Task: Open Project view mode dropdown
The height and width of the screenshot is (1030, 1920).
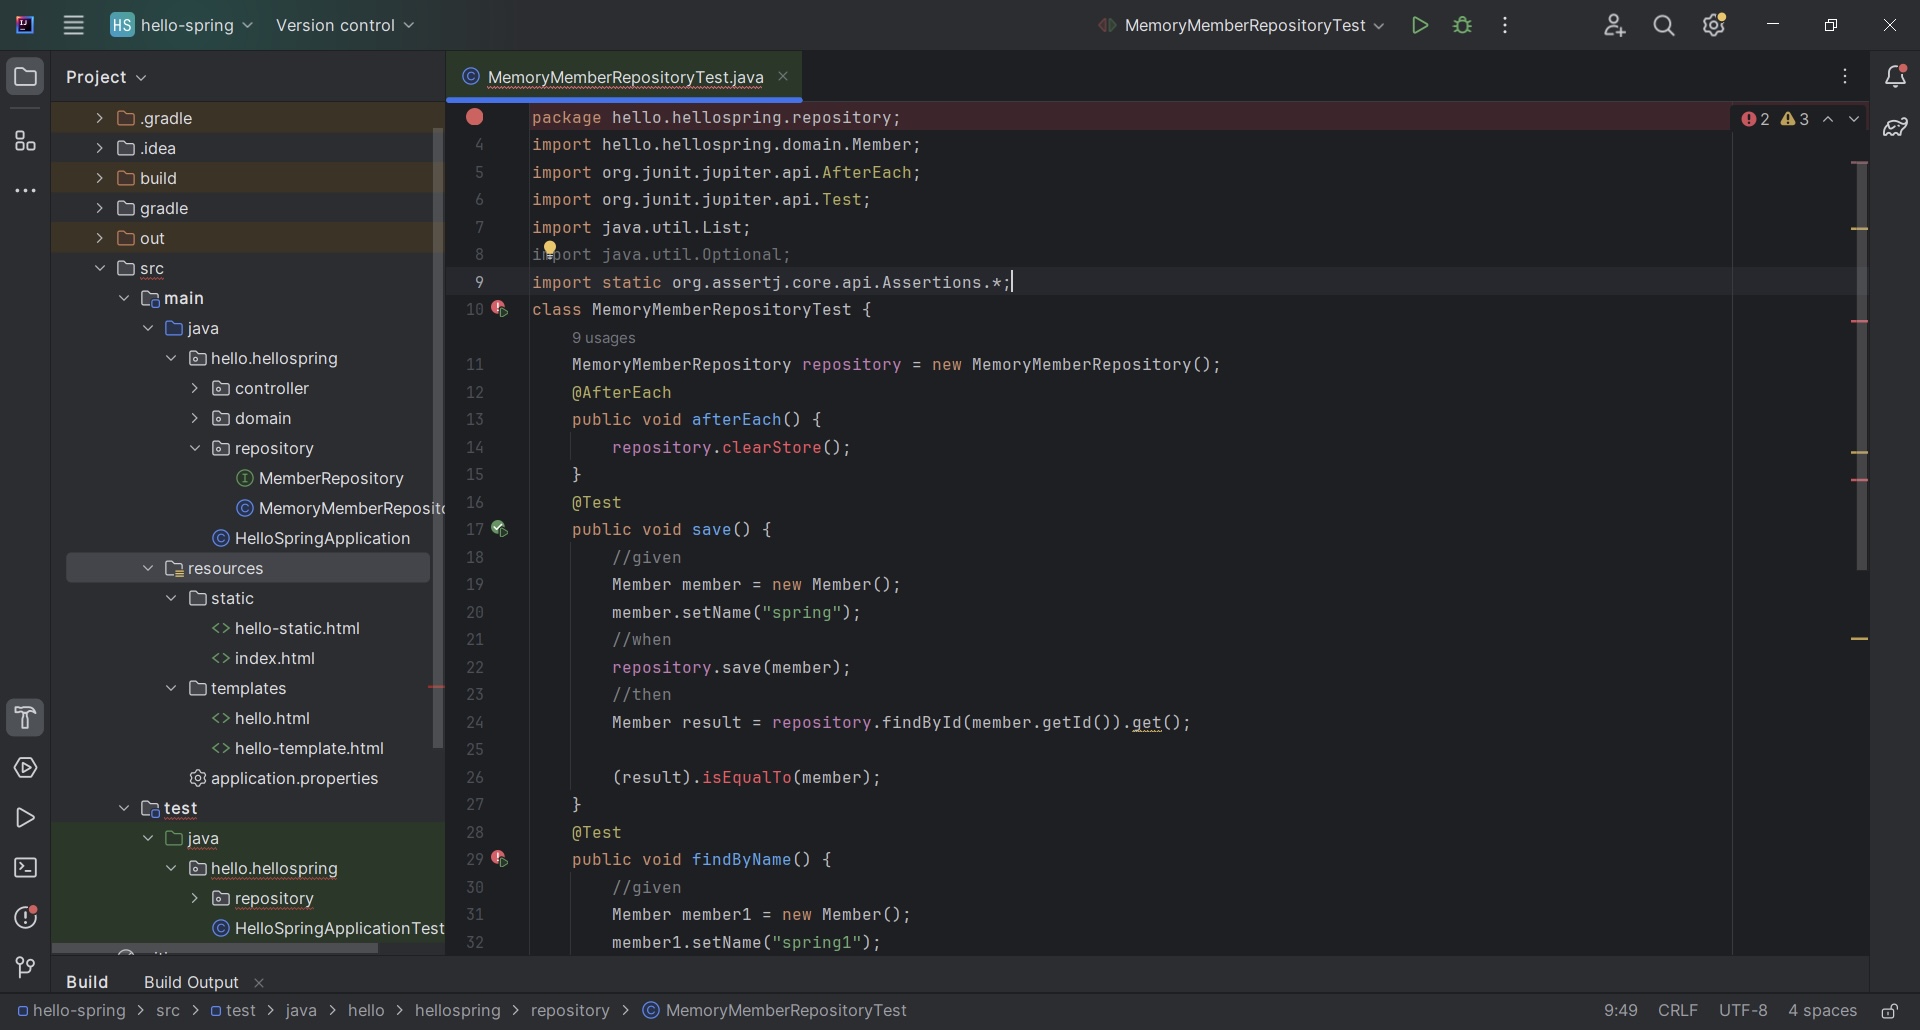Action: (x=106, y=77)
